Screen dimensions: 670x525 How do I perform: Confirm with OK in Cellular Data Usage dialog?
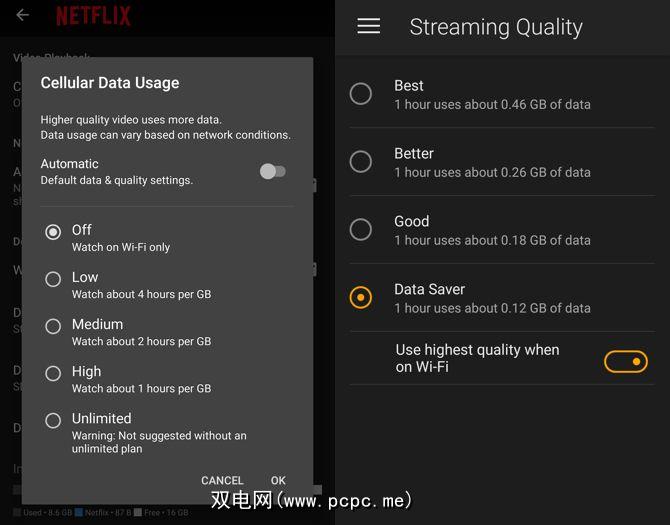(278, 480)
